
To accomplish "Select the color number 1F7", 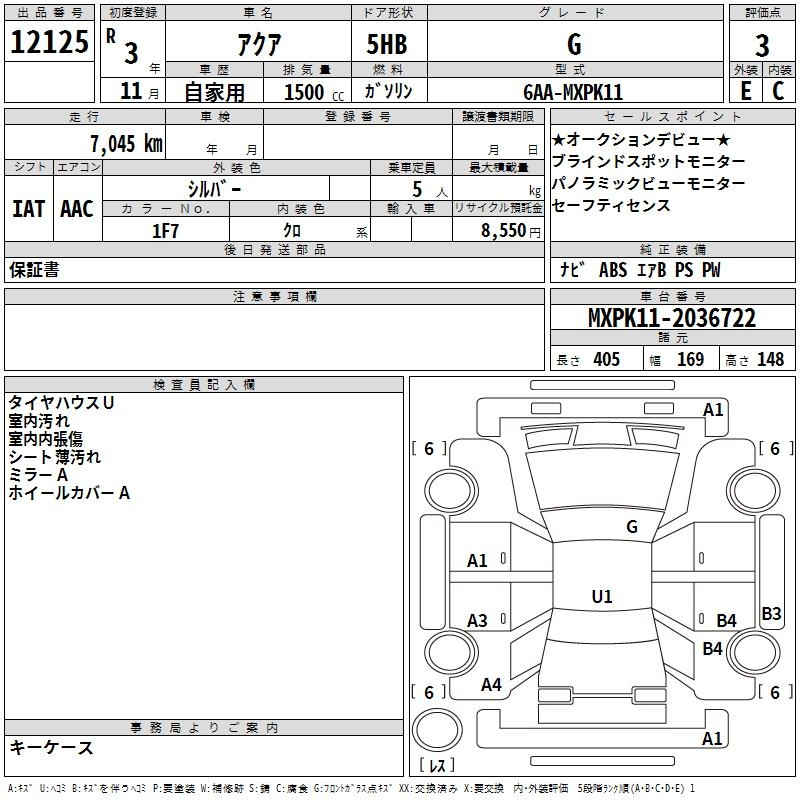I will (165, 230).
